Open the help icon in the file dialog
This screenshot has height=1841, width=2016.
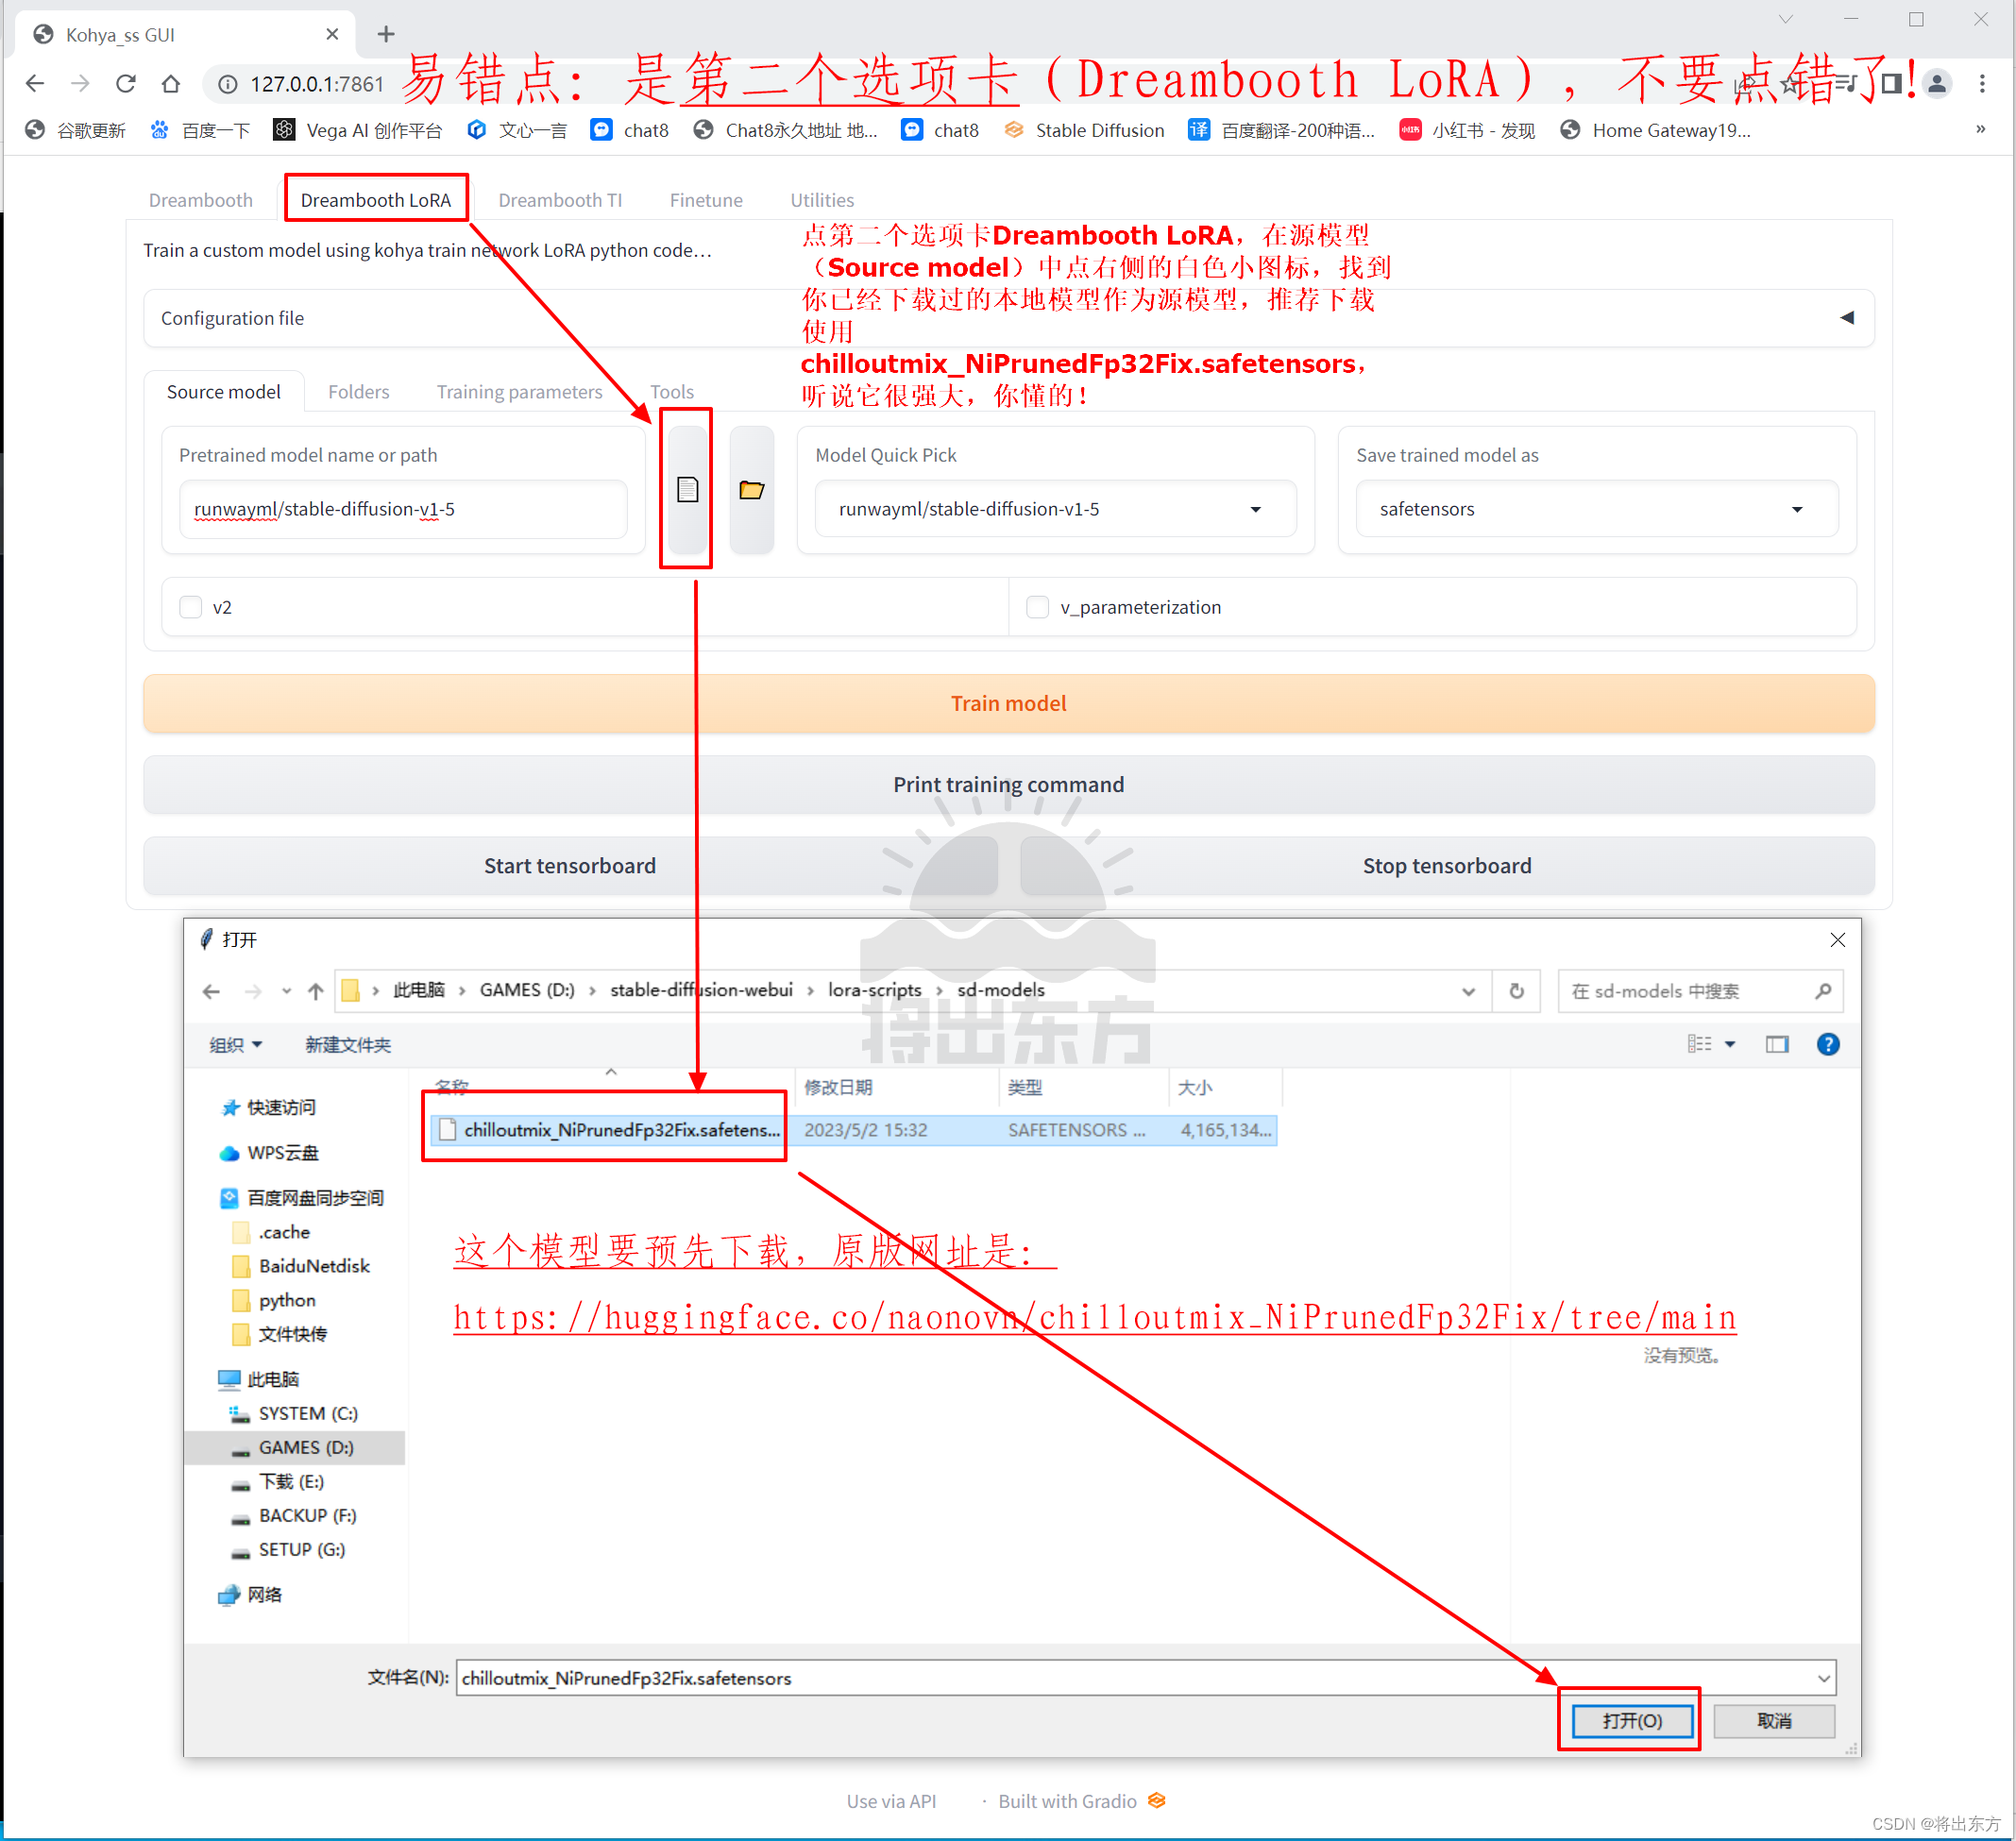1827,1044
